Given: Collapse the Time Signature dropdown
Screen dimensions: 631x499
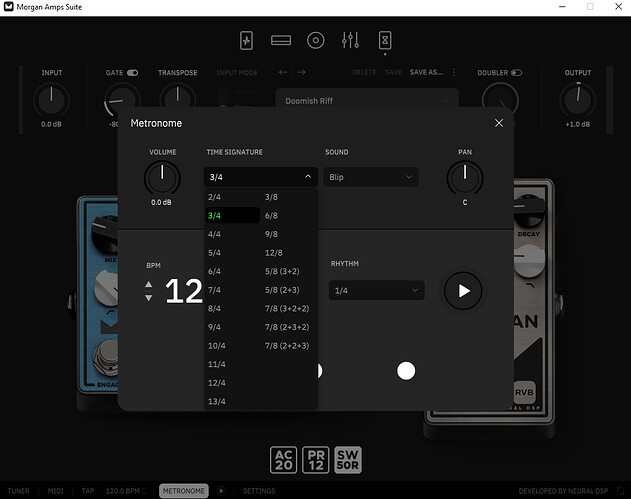Looking at the screenshot, I should (x=261, y=177).
